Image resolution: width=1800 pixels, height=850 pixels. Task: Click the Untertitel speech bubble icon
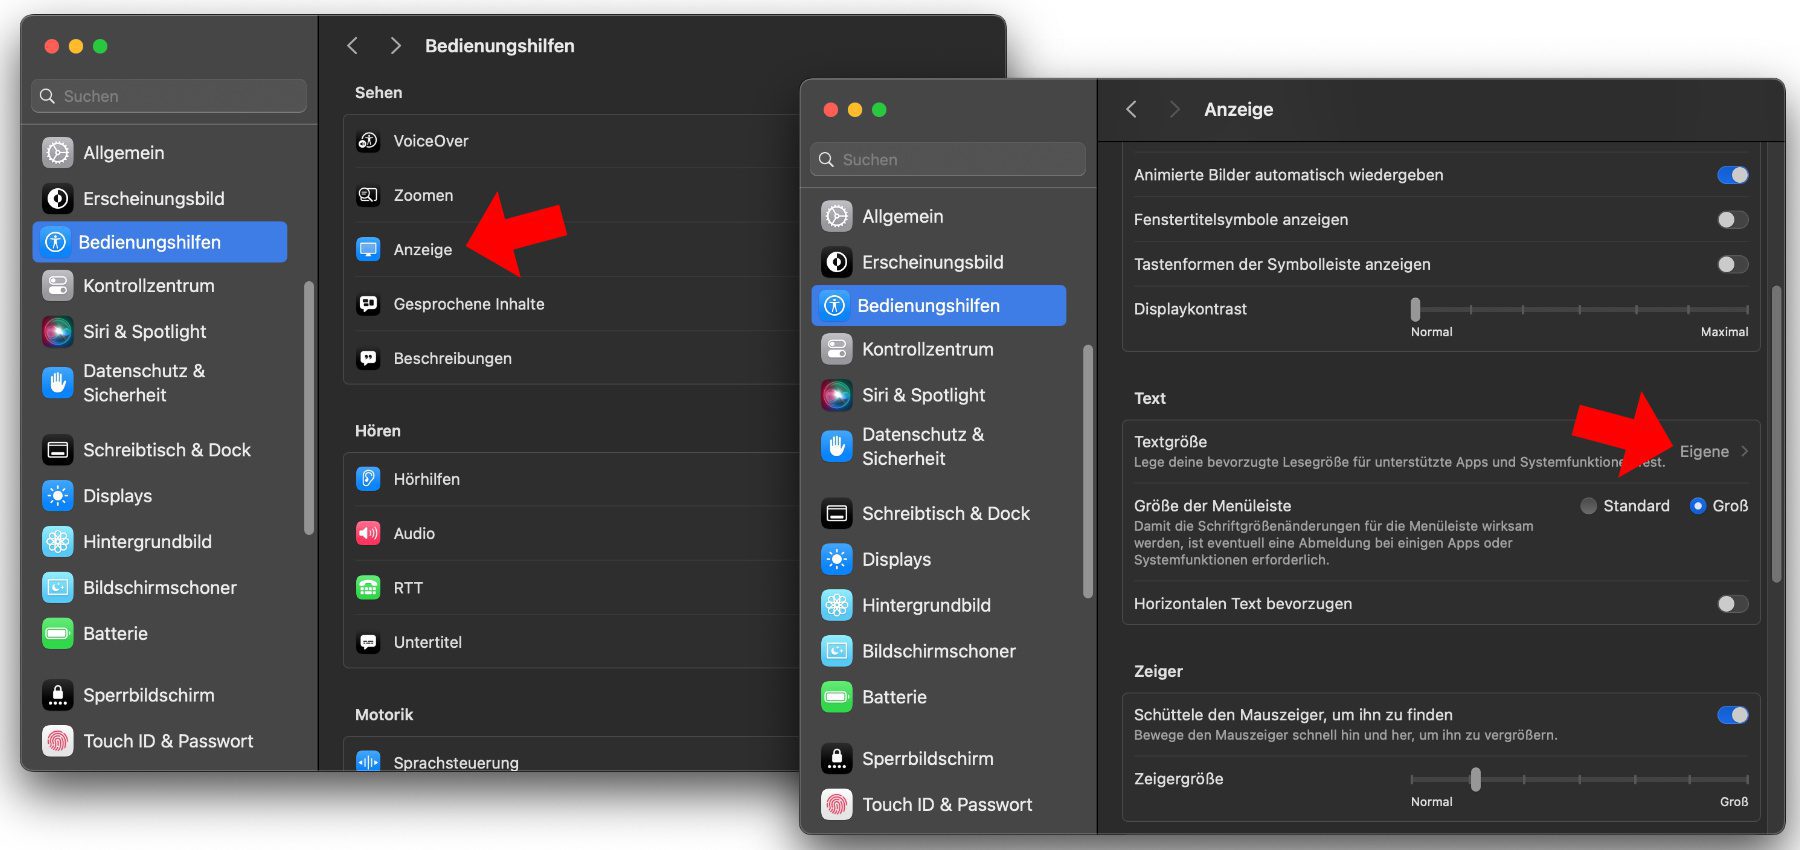368,642
